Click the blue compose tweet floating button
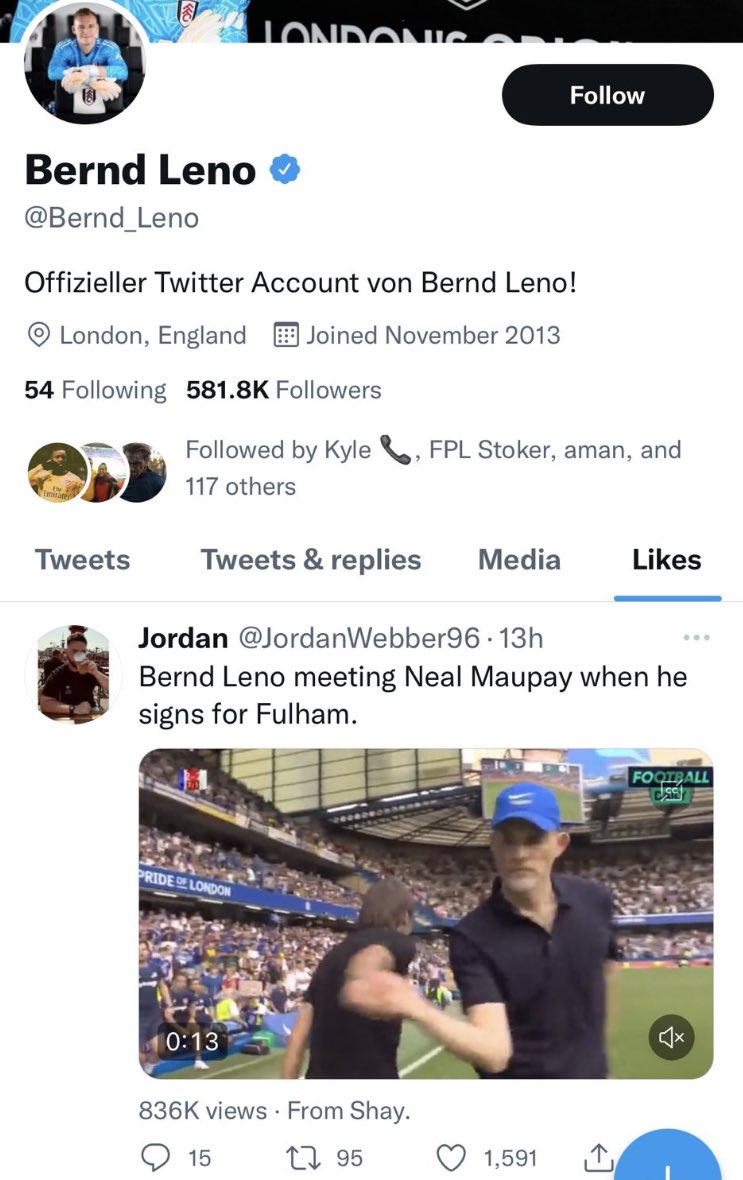 point(668,1159)
